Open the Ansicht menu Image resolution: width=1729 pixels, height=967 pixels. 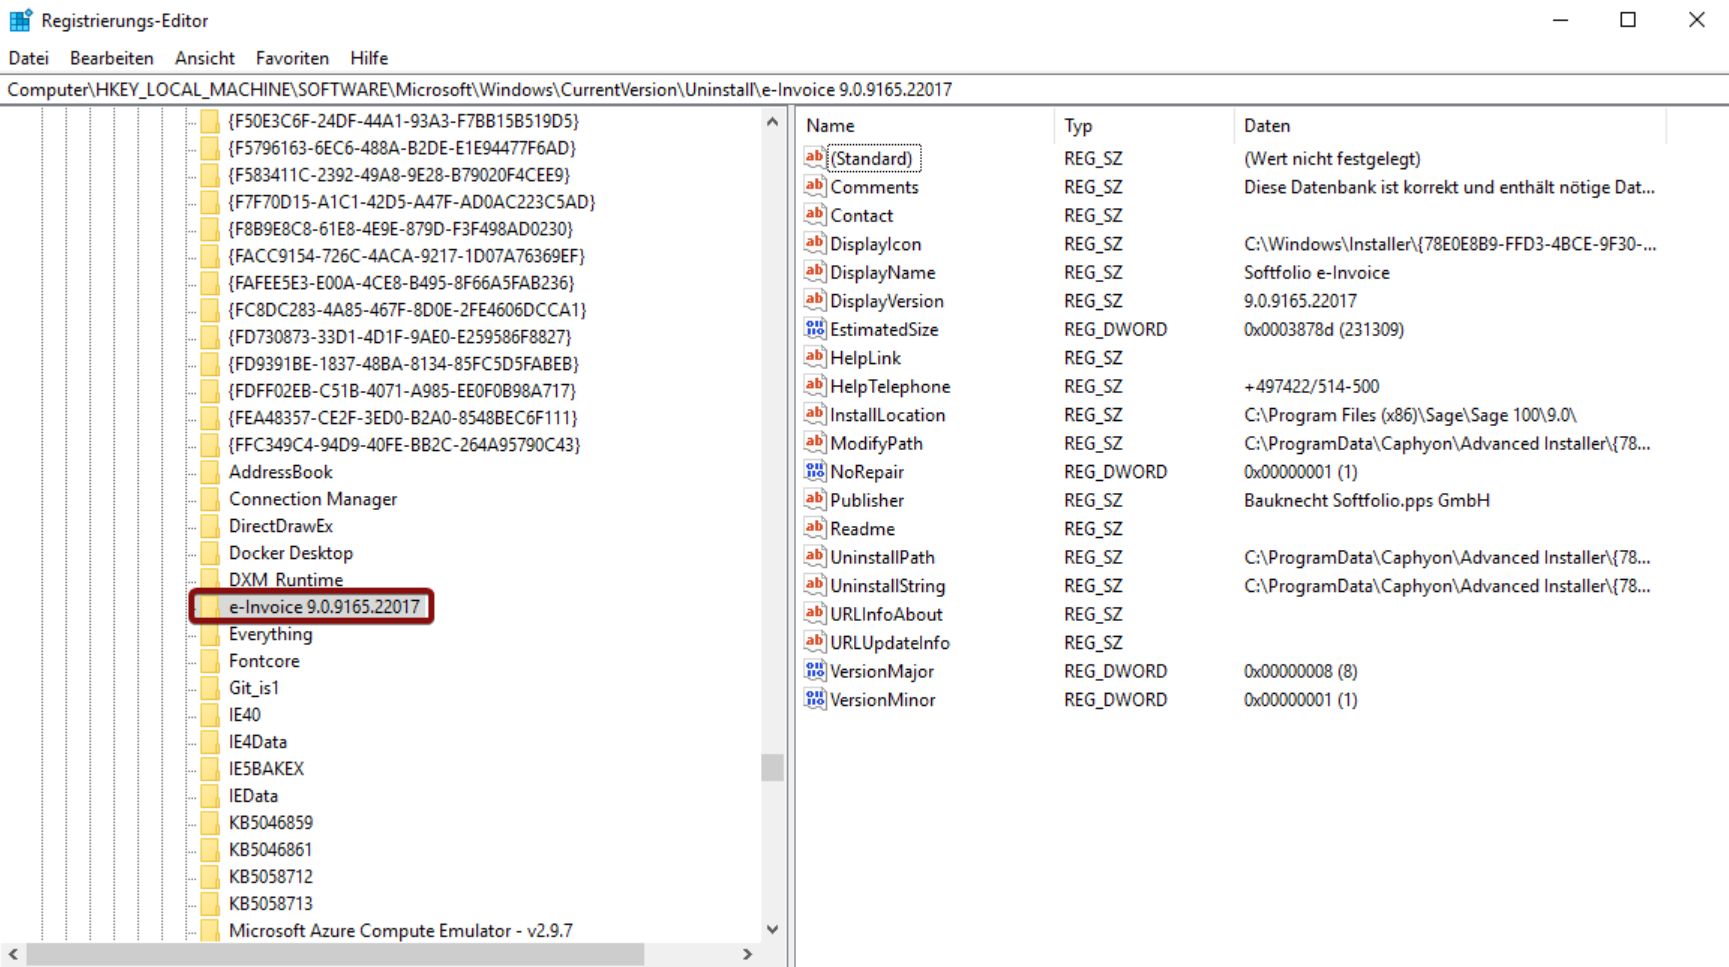tap(205, 58)
